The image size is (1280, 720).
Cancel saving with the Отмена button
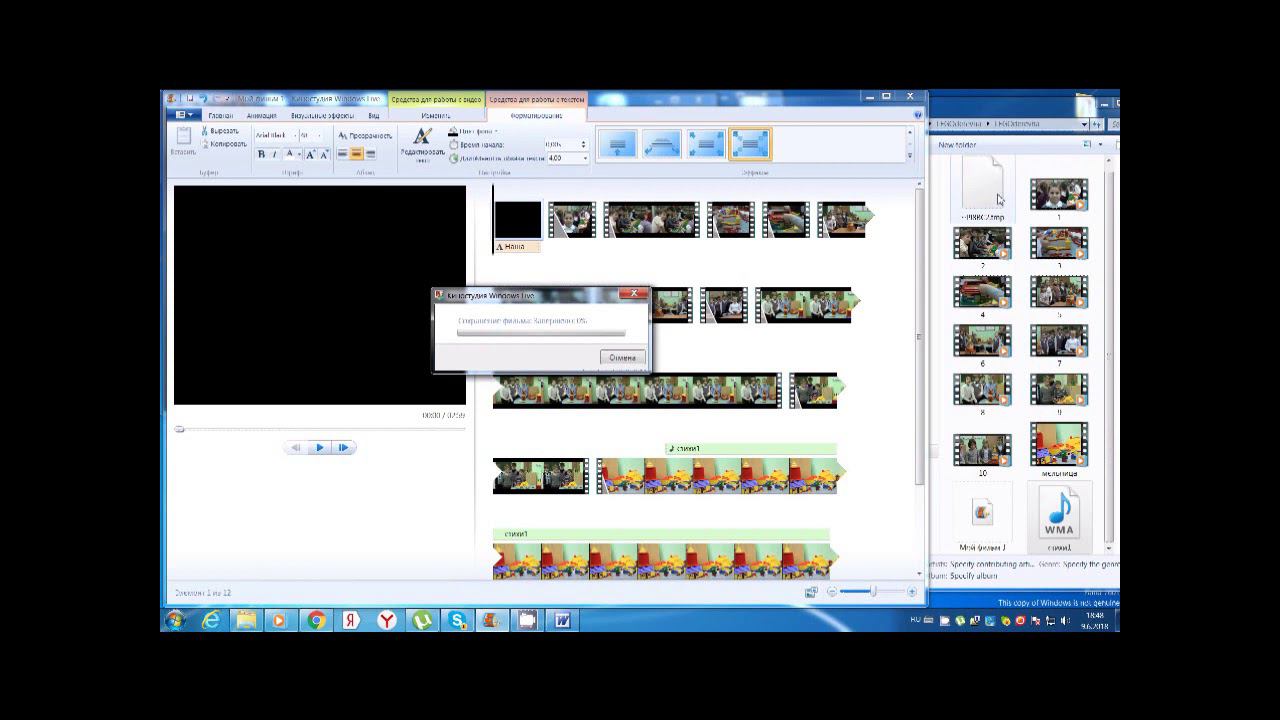(622, 357)
